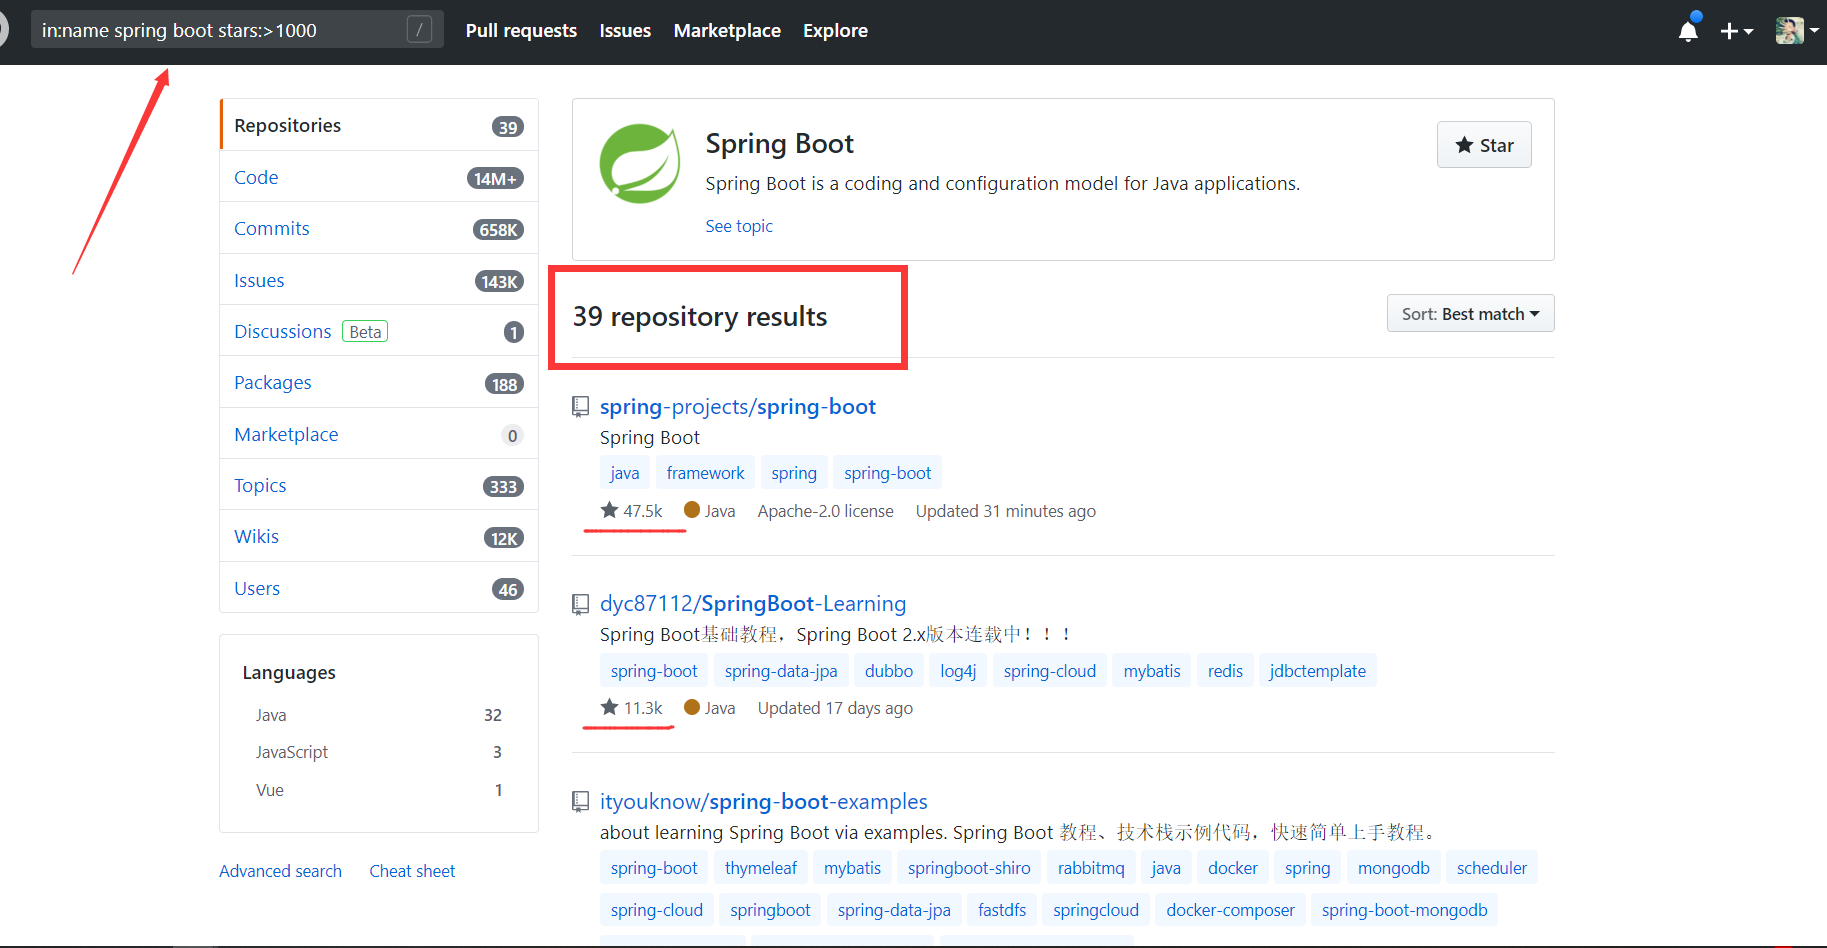Viewport: 1827px width, 948px height.
Task: Select Repositories results filter
Action: (x=379, y=125)
